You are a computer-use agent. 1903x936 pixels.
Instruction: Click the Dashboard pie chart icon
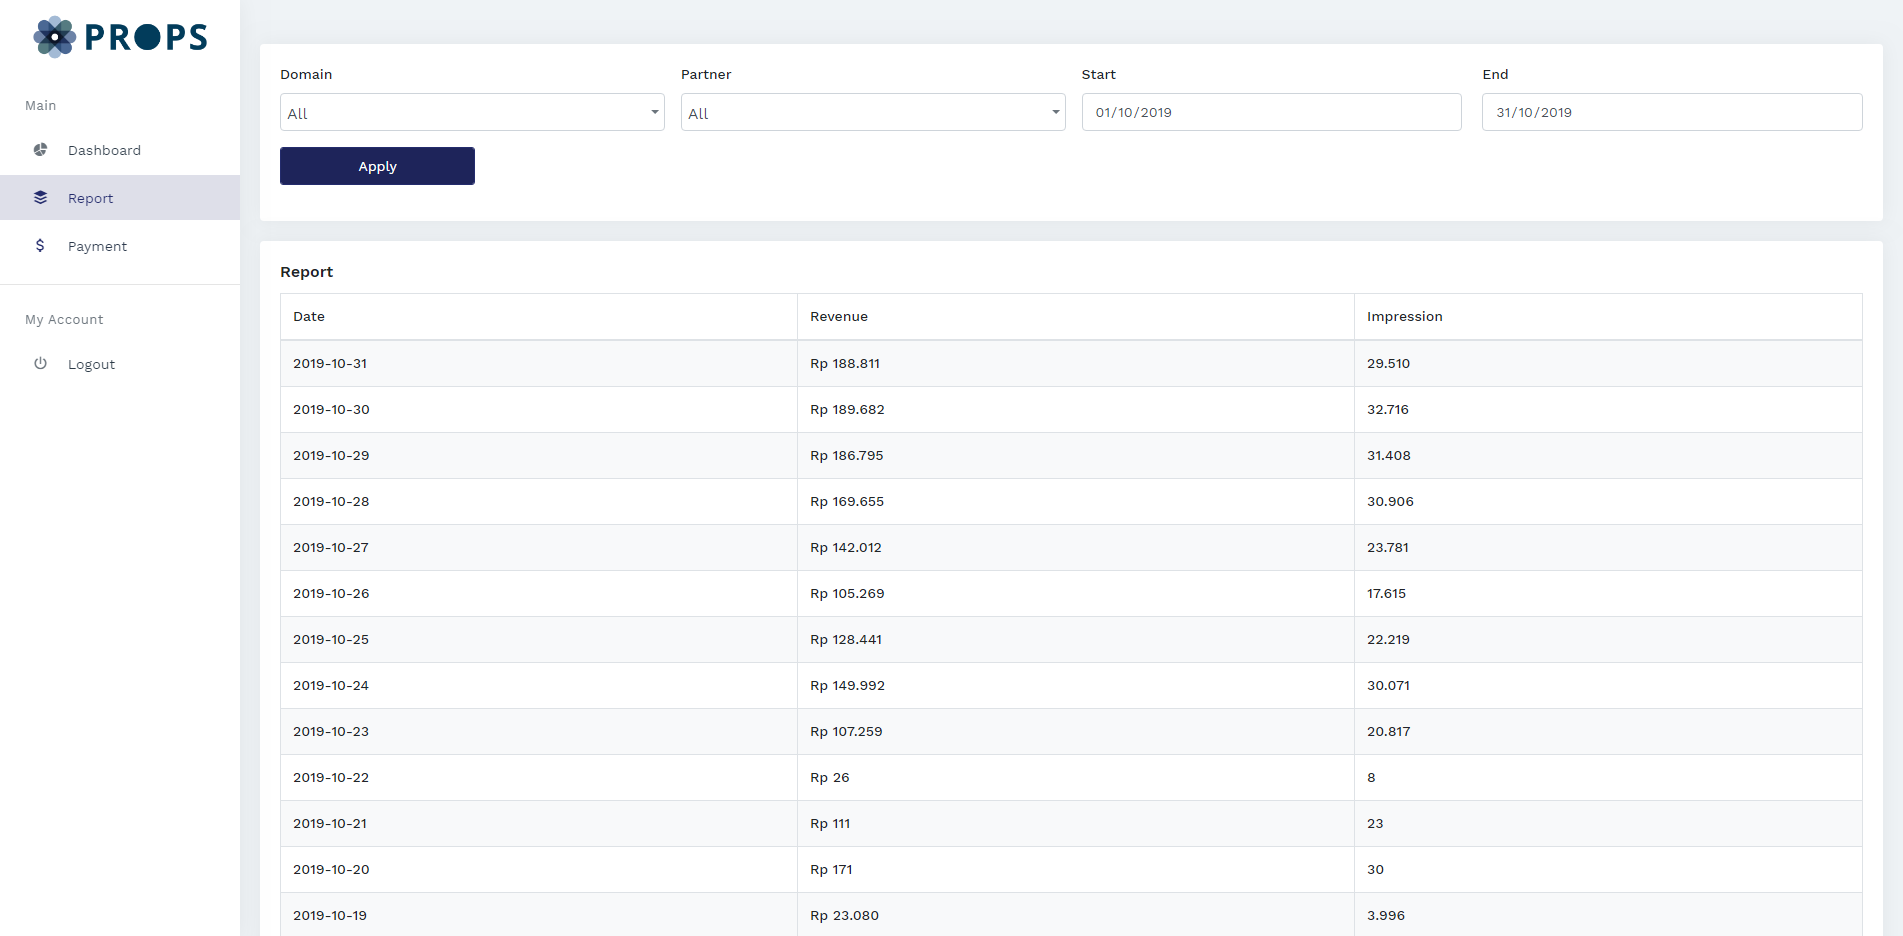pyautogui.click(x=40, y=150)
